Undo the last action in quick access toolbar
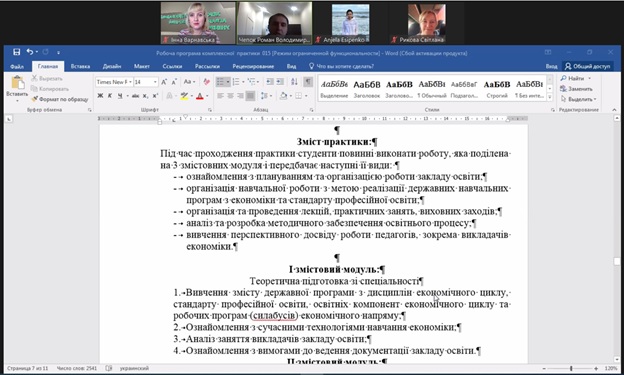Image resolution: width=624 pixels, height=375 pixels. [x=30, y=52]
